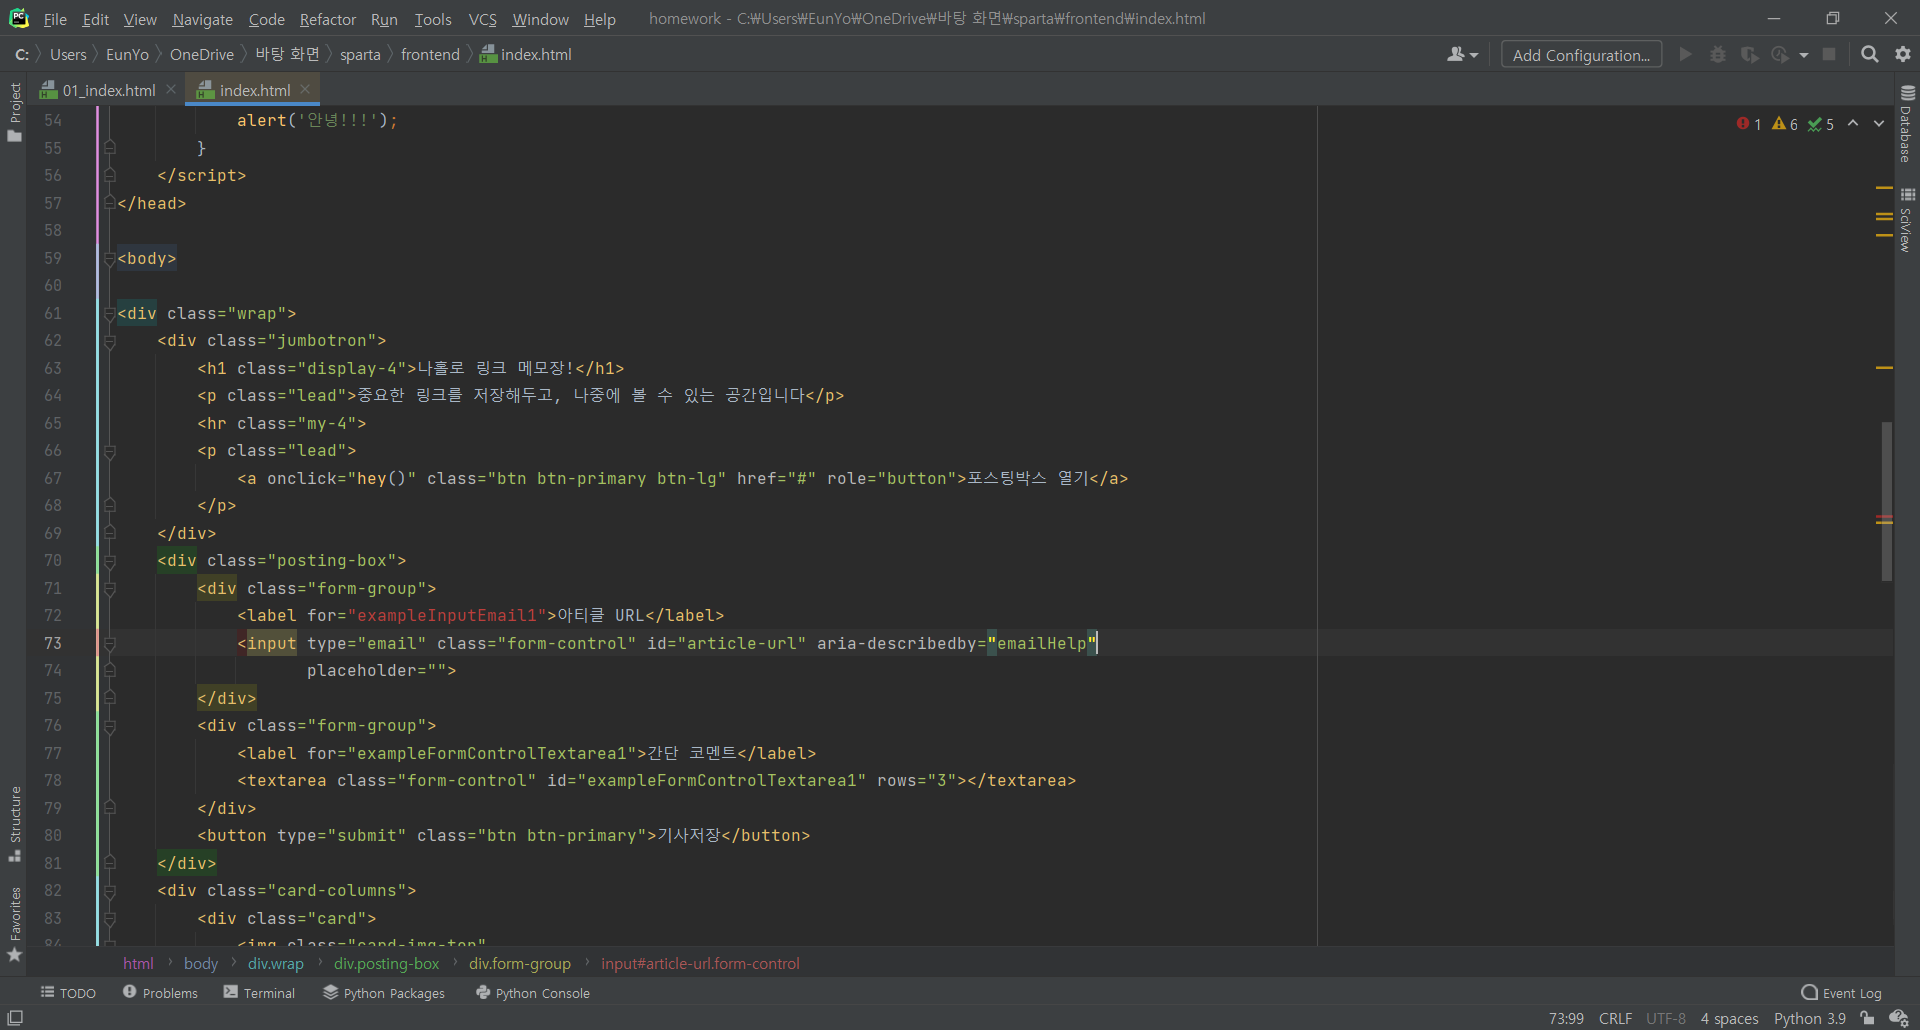
Task: Click body in the bottom breadcrumb
Action: [200, 964]
